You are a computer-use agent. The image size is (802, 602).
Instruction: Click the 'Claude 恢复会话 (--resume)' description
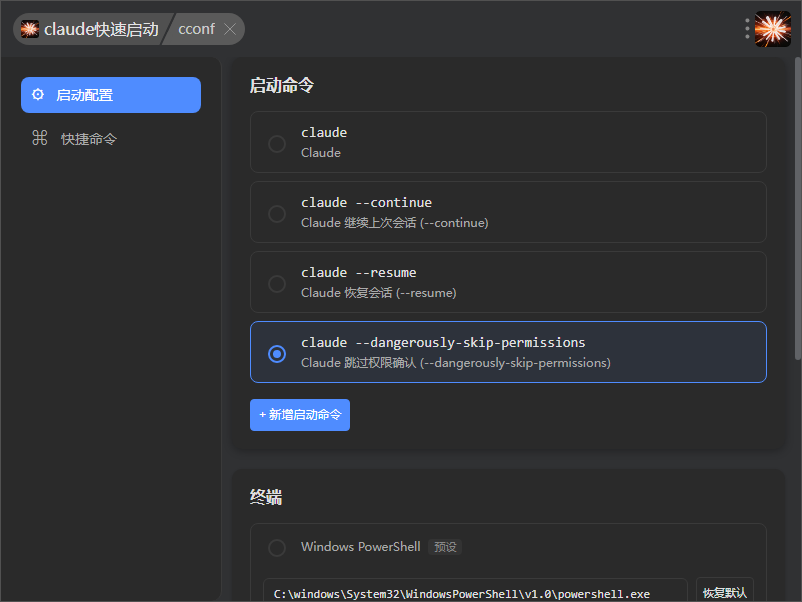point(378,293)
